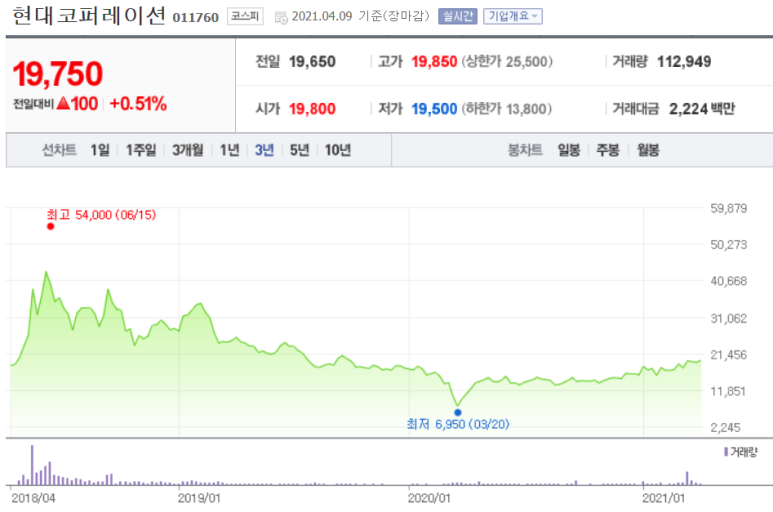
Task: Switch to 일봉 candle chart
Action: point(569,150)
